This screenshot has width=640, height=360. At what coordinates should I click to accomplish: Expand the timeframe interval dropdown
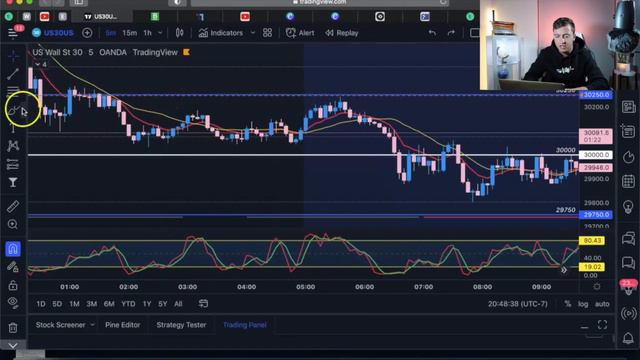point(160,33)
